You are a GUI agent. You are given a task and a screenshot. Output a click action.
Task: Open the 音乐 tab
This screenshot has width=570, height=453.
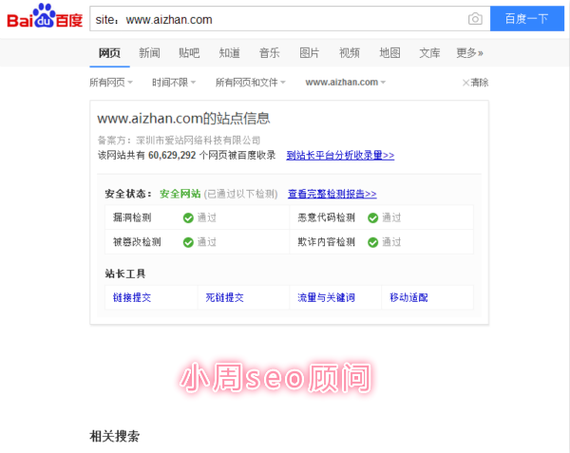pos(269,53)
